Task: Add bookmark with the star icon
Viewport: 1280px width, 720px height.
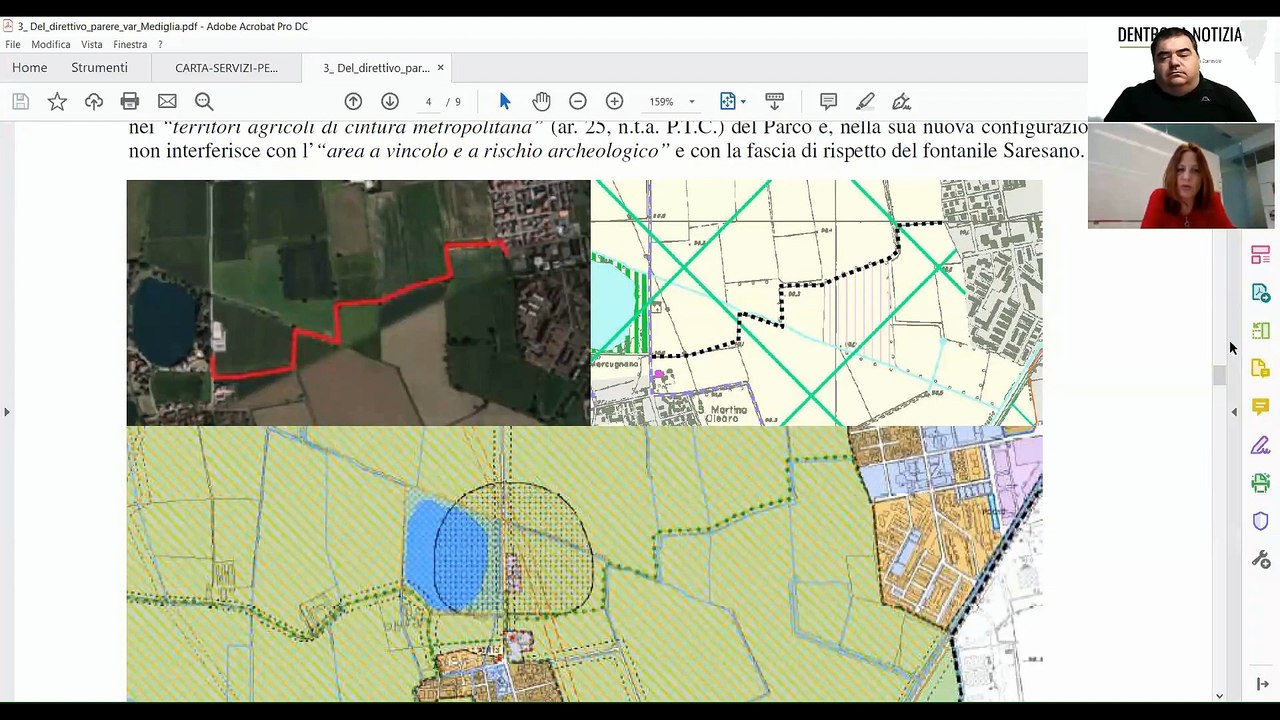Action: coord(57,101)
